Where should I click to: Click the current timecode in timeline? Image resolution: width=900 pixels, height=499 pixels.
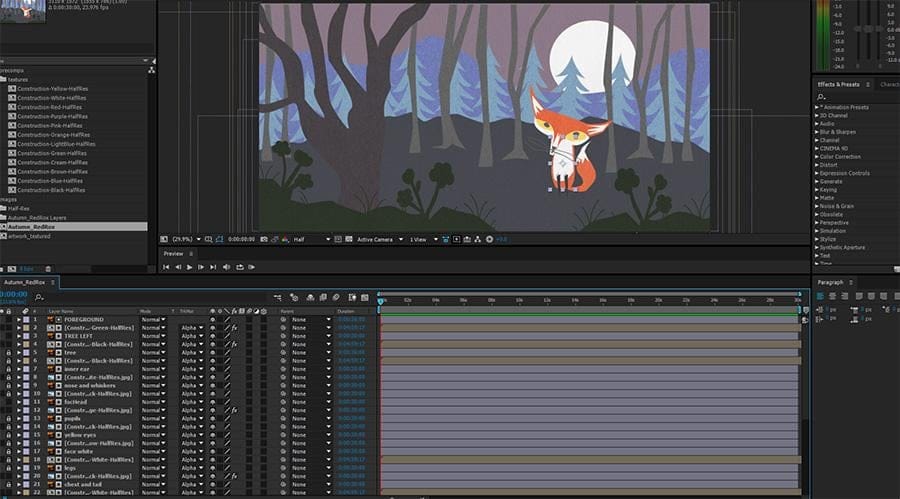click(14, 294)
